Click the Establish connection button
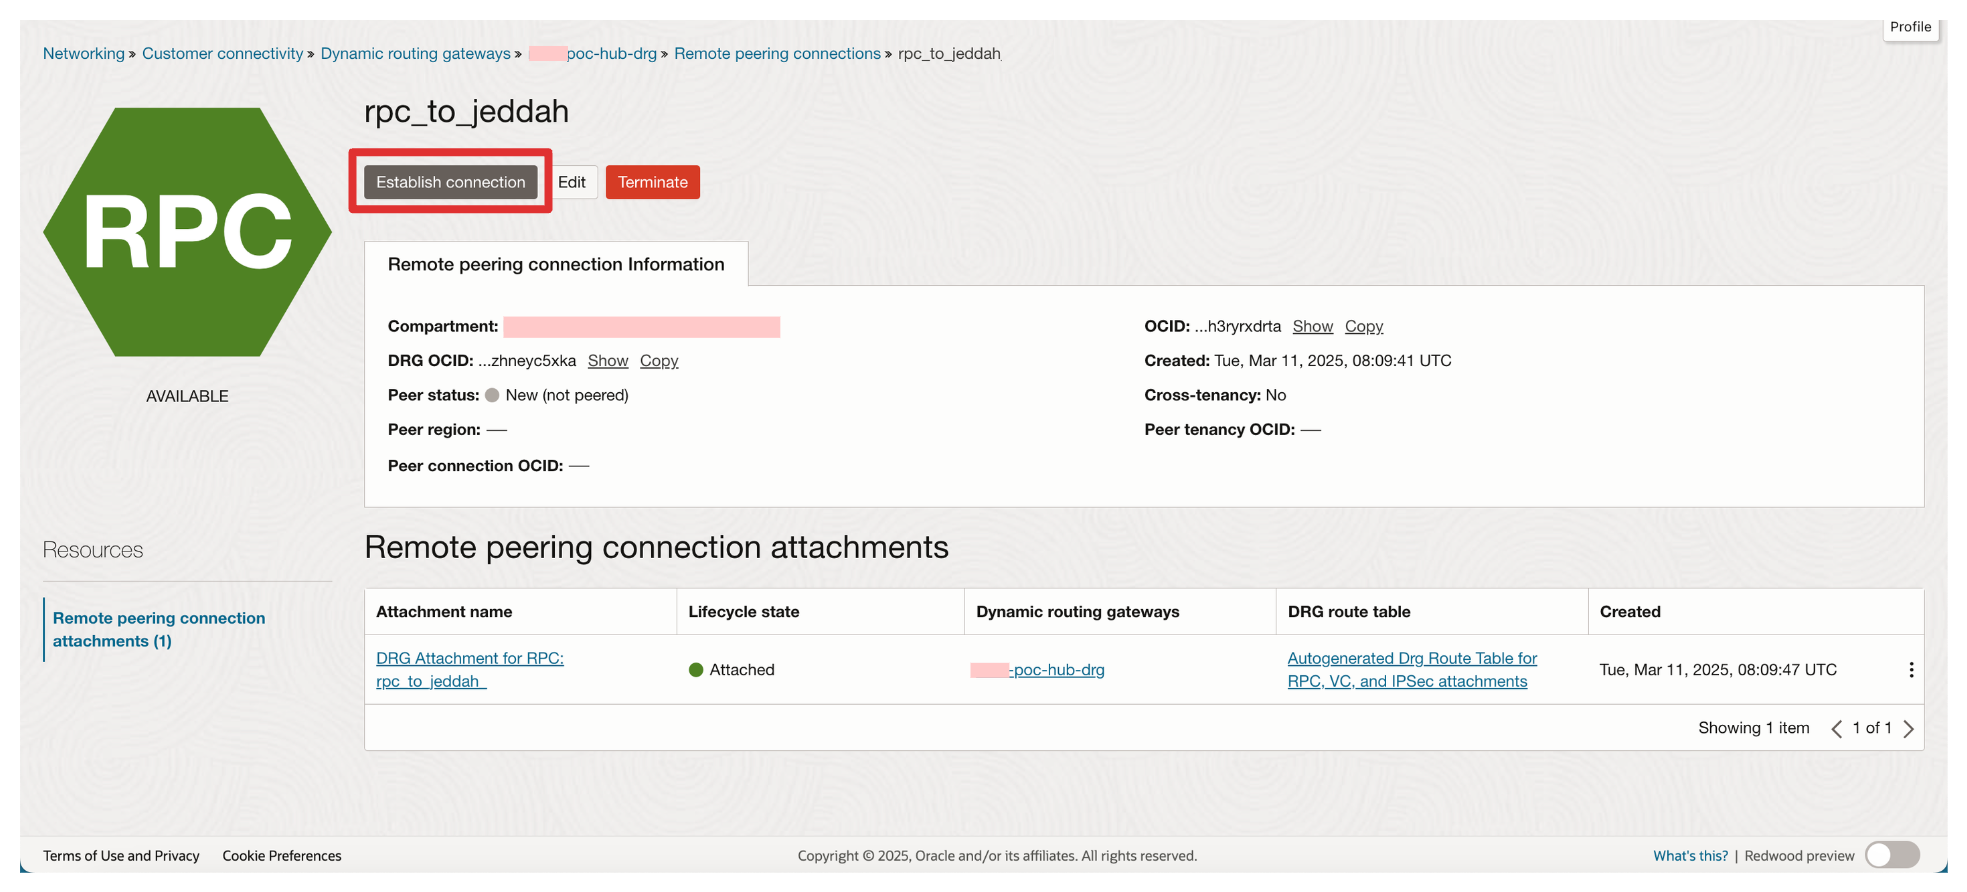This screenshot has width=1967, height=892. [450, 182]
